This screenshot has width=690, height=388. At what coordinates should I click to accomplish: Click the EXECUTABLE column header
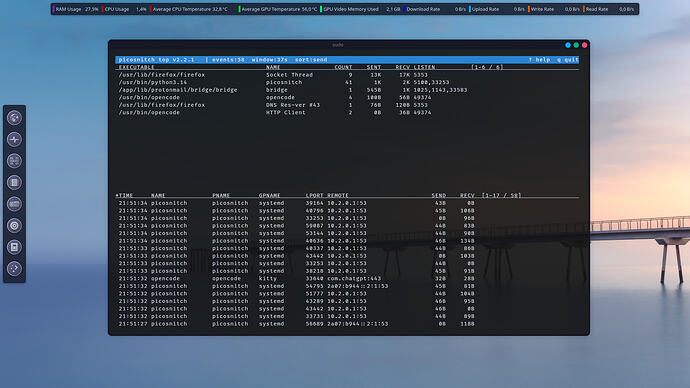[136, 67]
